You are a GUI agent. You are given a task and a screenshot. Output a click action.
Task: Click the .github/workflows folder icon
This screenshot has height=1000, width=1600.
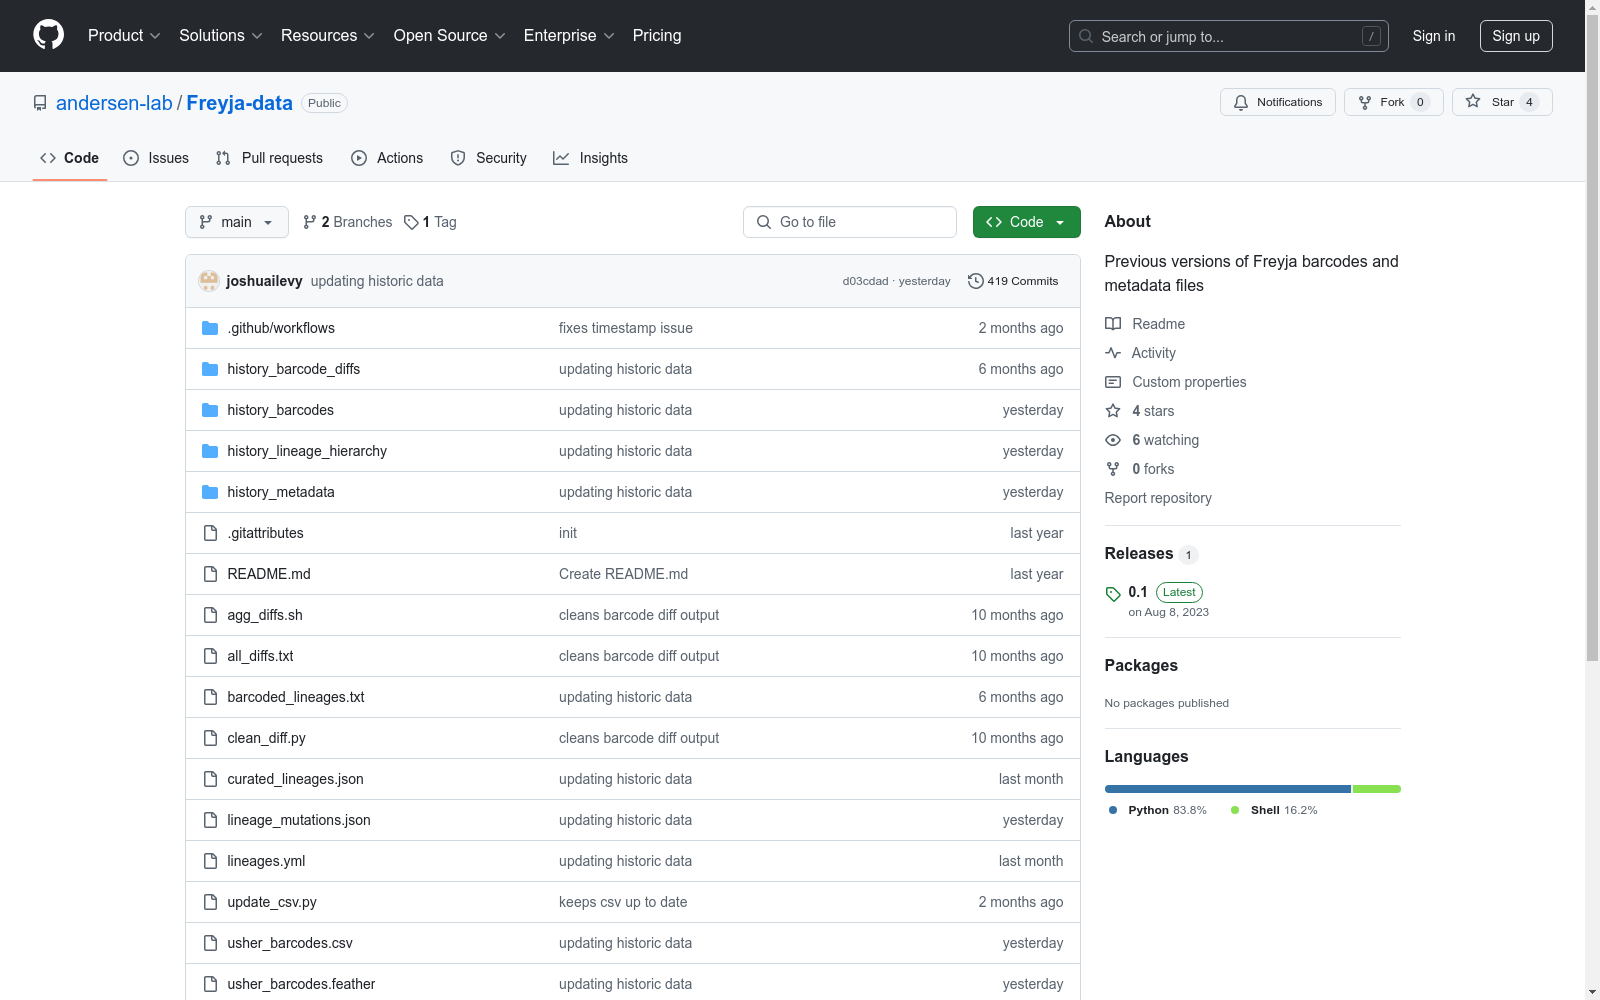tap(210, 328)
